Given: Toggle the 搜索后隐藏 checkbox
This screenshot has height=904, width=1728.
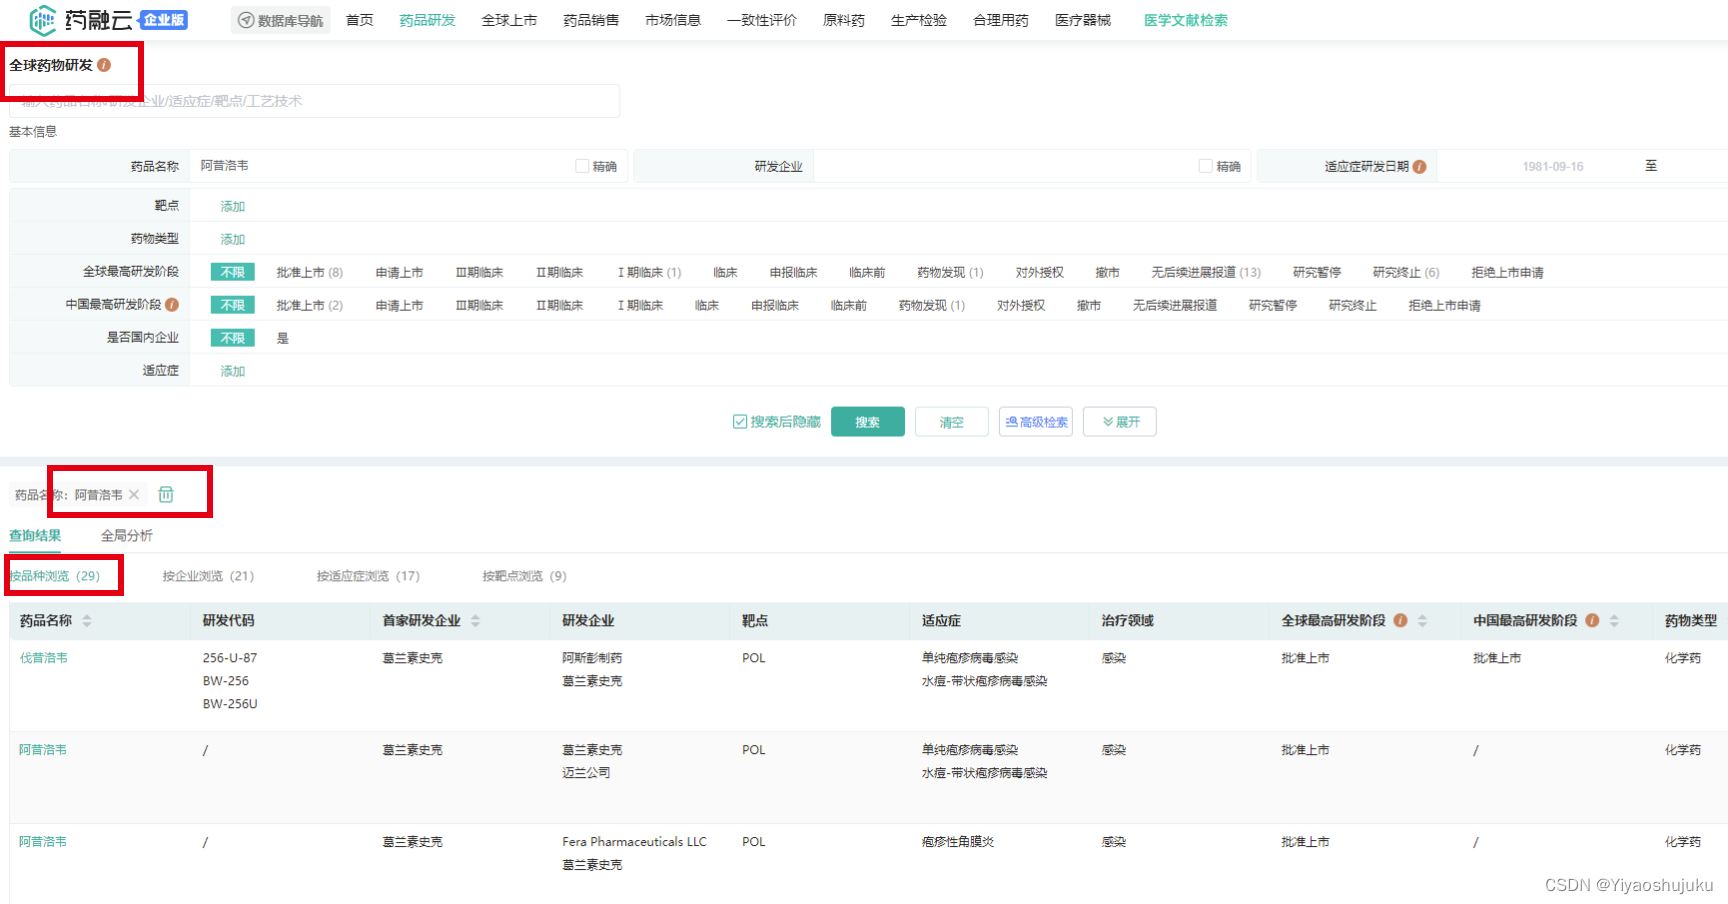Looking at the screenshot, I should 740,422.
